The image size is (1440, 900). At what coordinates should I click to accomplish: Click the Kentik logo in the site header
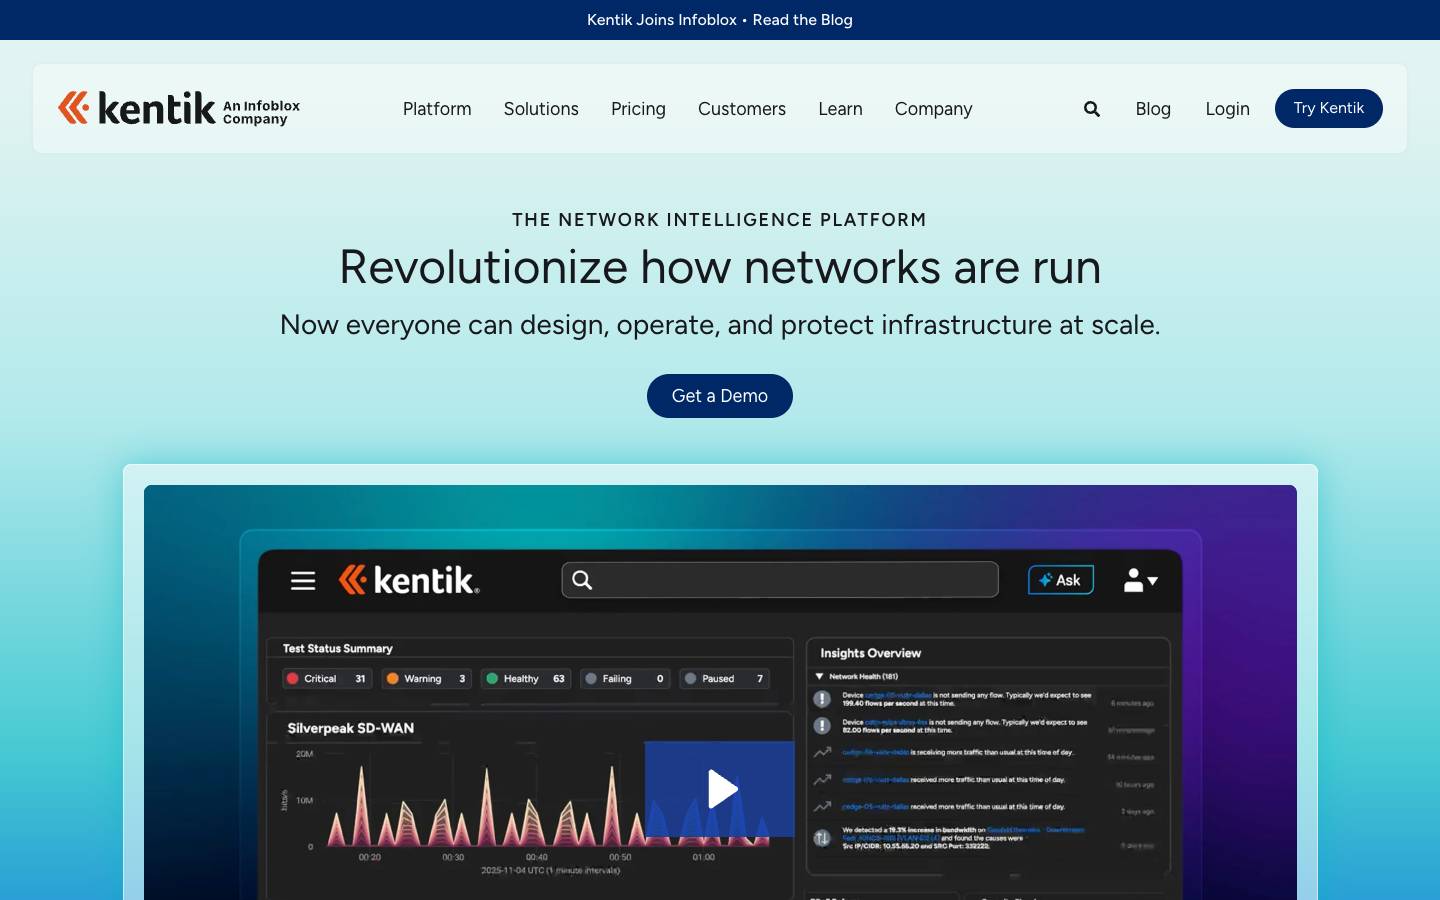pos(179,108)
